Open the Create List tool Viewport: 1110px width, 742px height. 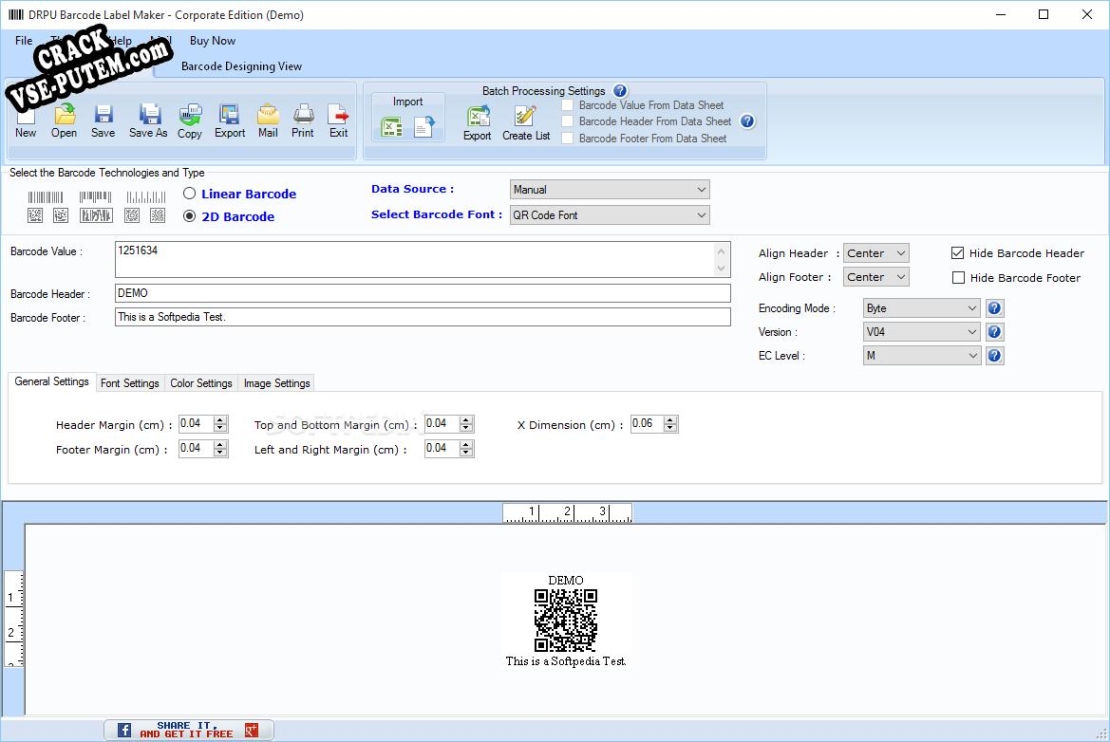click(x=526, y=122)
